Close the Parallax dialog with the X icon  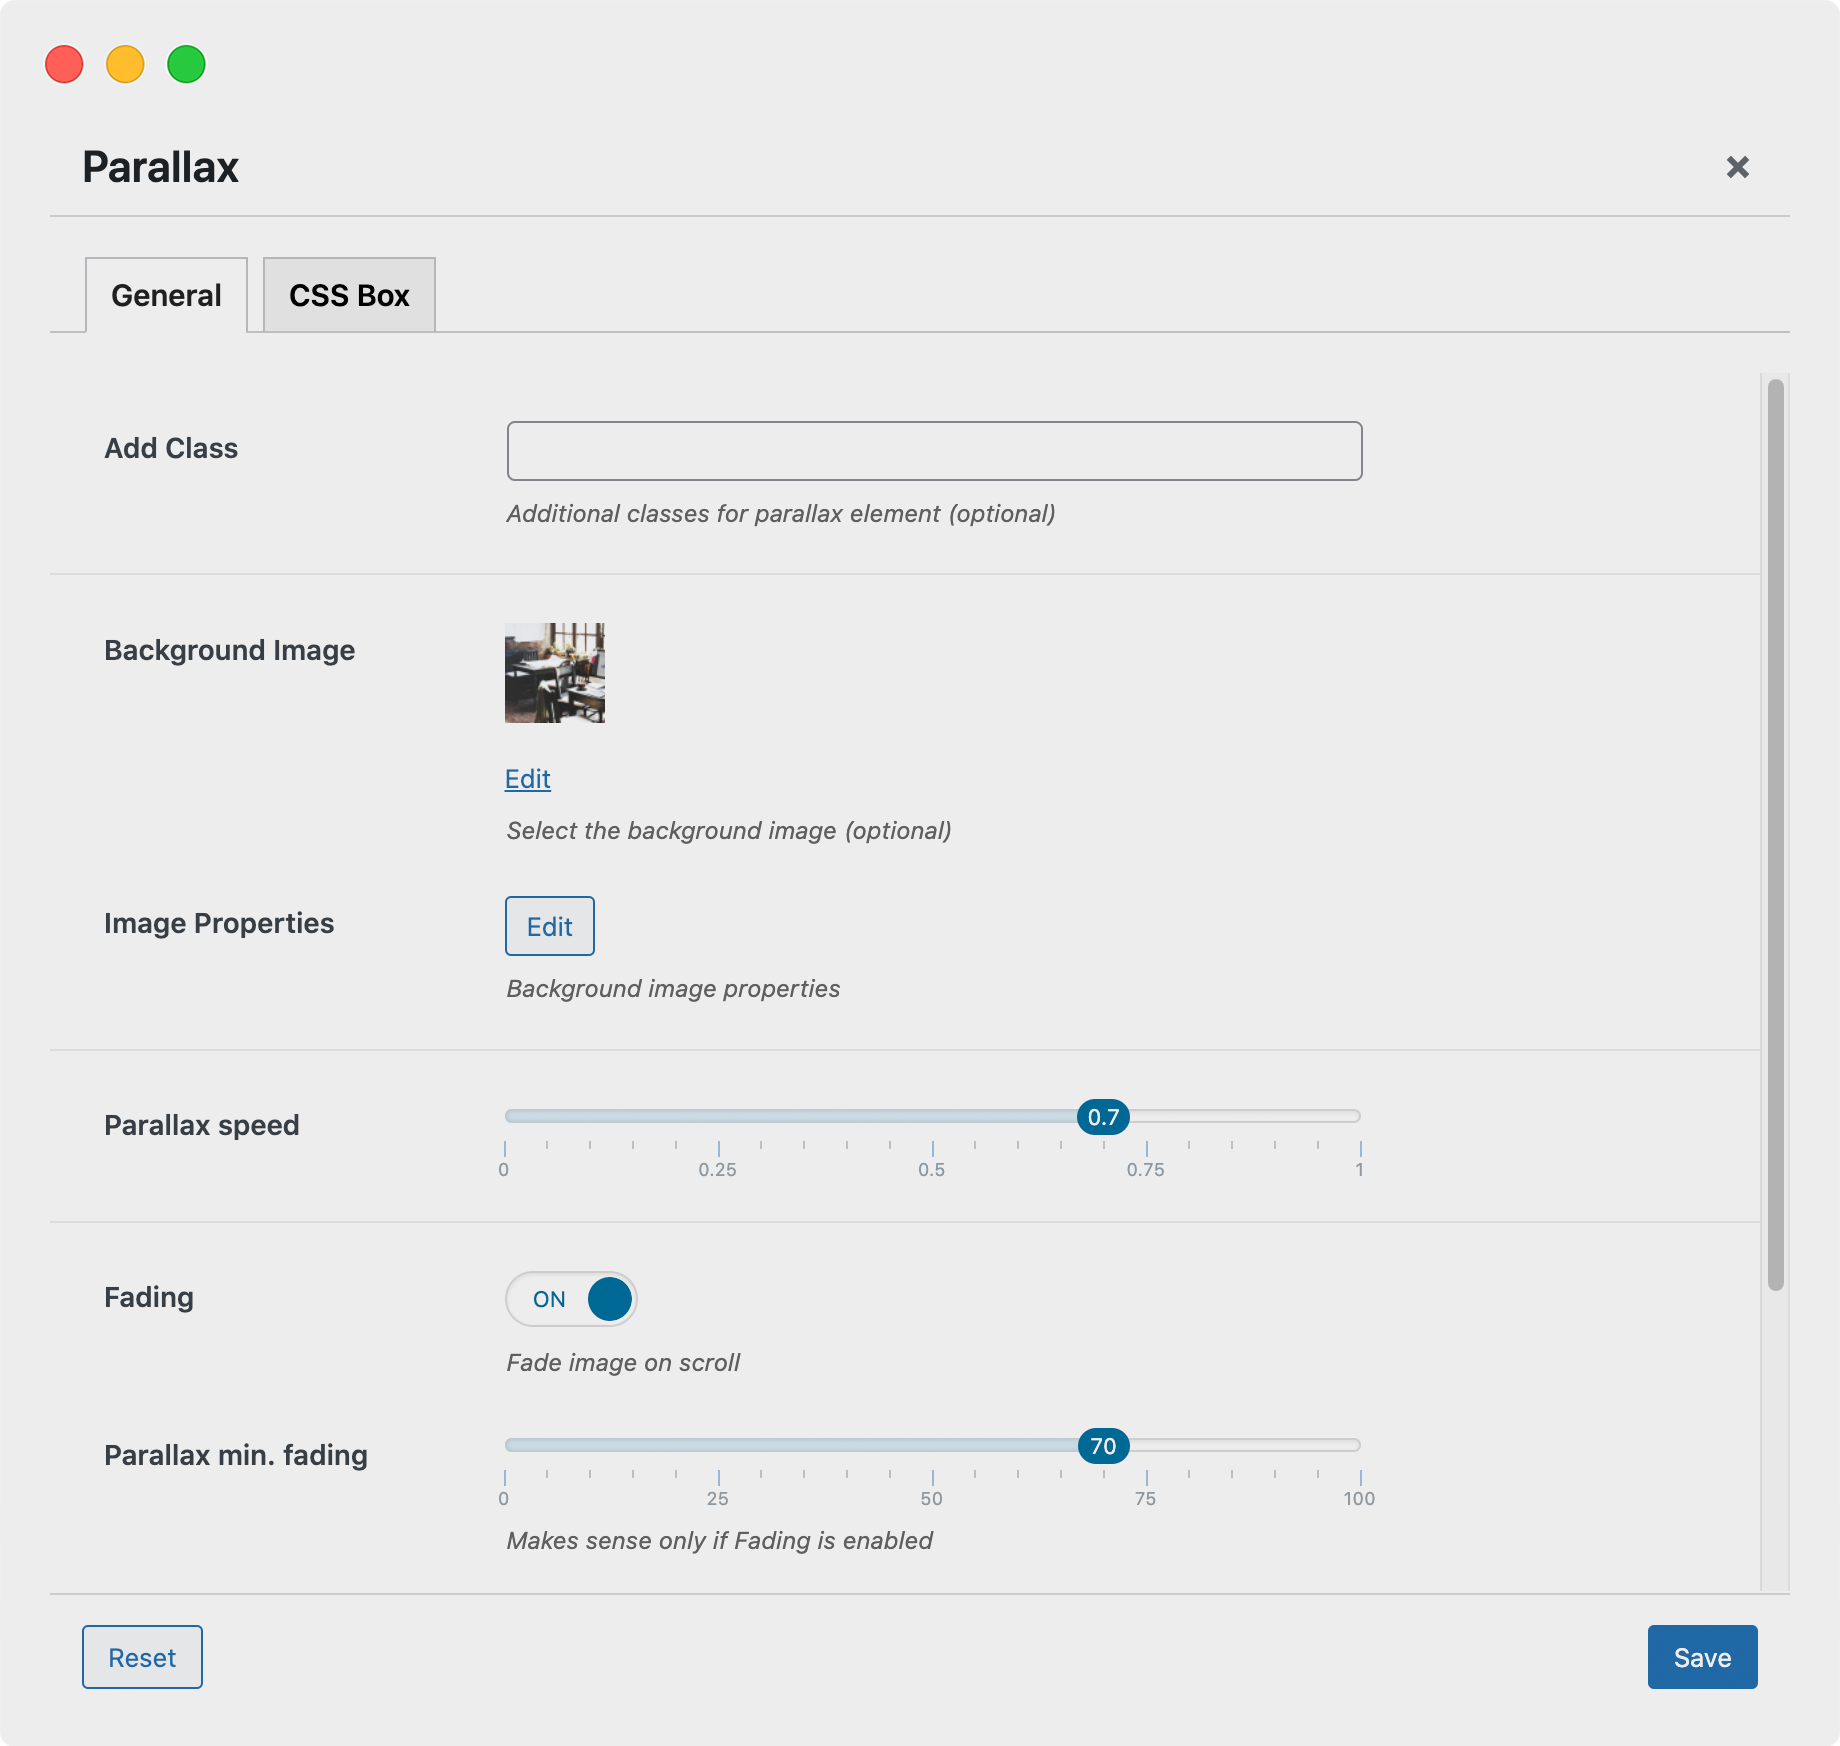coord(1737,167)
